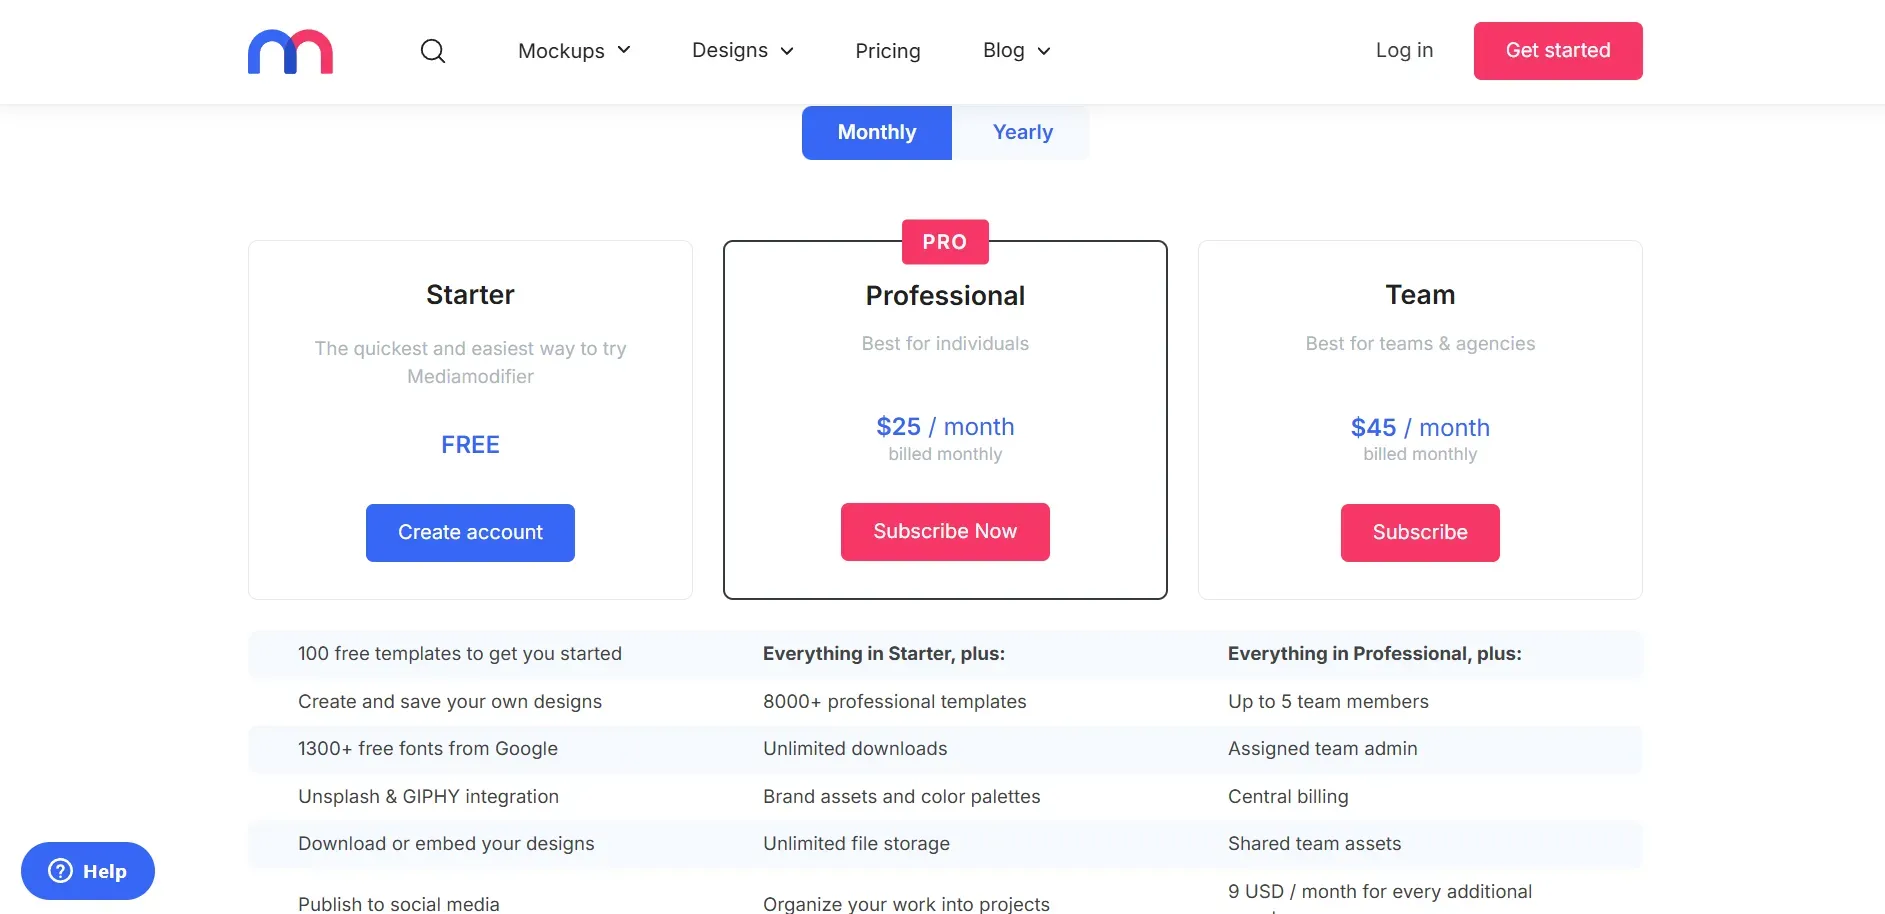1885x914 pixels.
Task: Click the Starter plan title
Action: point(470,294)
